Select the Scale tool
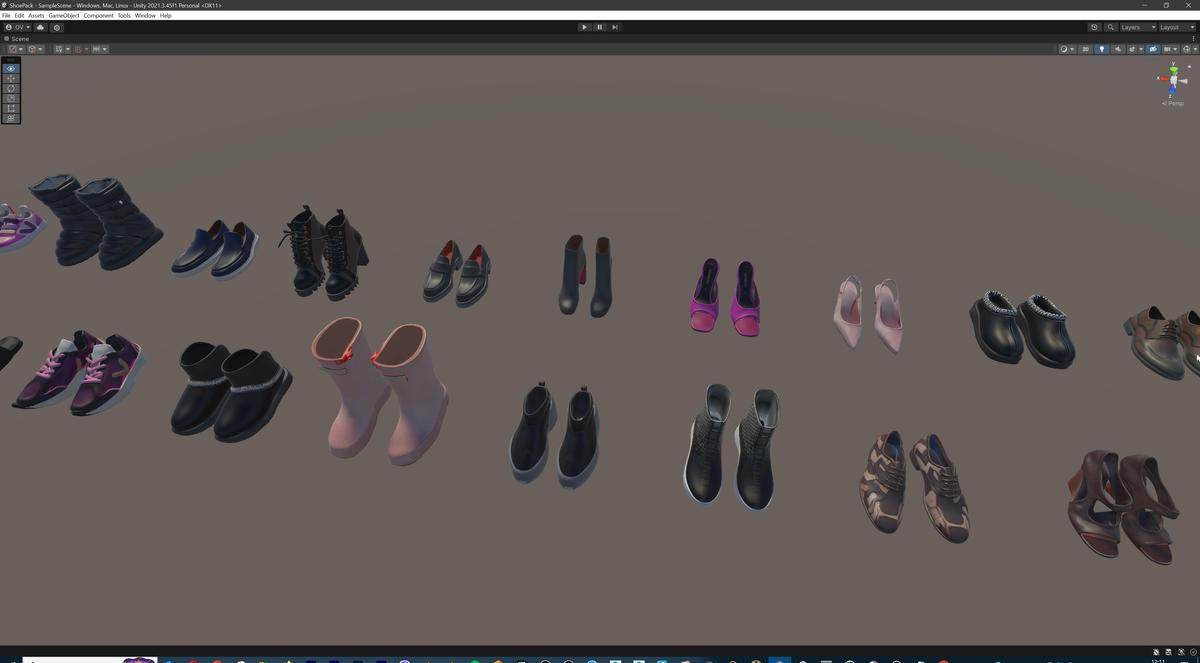The width and height of the screenshot is (1200, 663). (10, 98)
